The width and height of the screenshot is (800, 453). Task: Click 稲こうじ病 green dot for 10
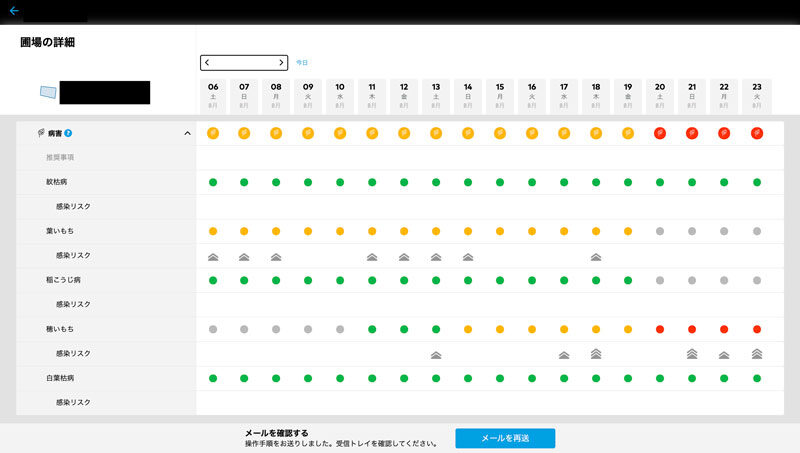click(340, 280)
